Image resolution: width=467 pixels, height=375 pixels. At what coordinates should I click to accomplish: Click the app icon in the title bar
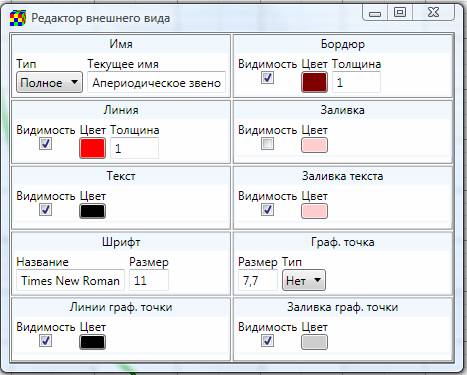(x=17, y=18)
